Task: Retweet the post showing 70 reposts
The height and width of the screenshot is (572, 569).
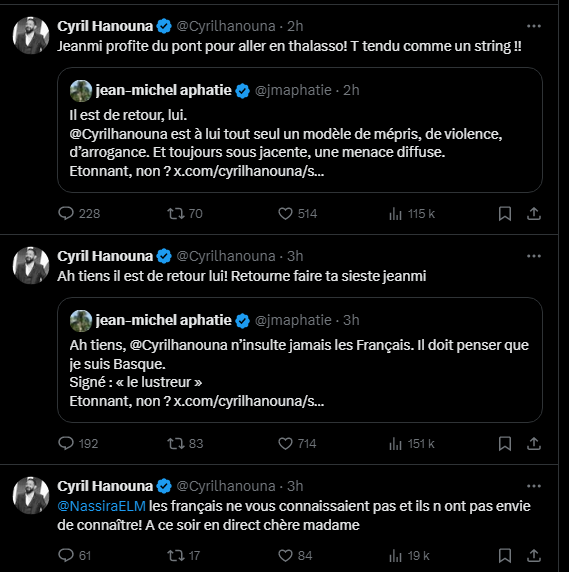Action: pos(185,213)
